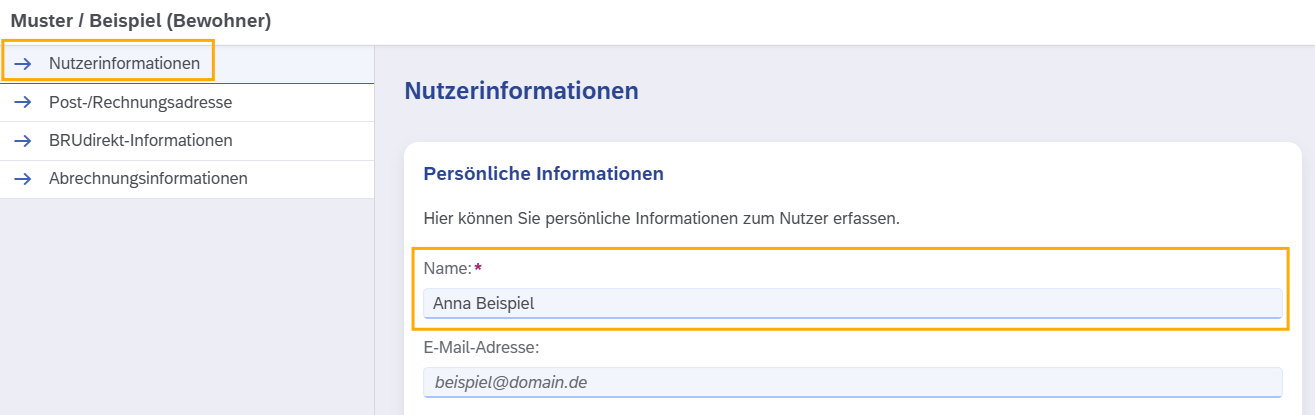Select the arrow icon before BRUdirekt-Informationen

tap(23, 141)
